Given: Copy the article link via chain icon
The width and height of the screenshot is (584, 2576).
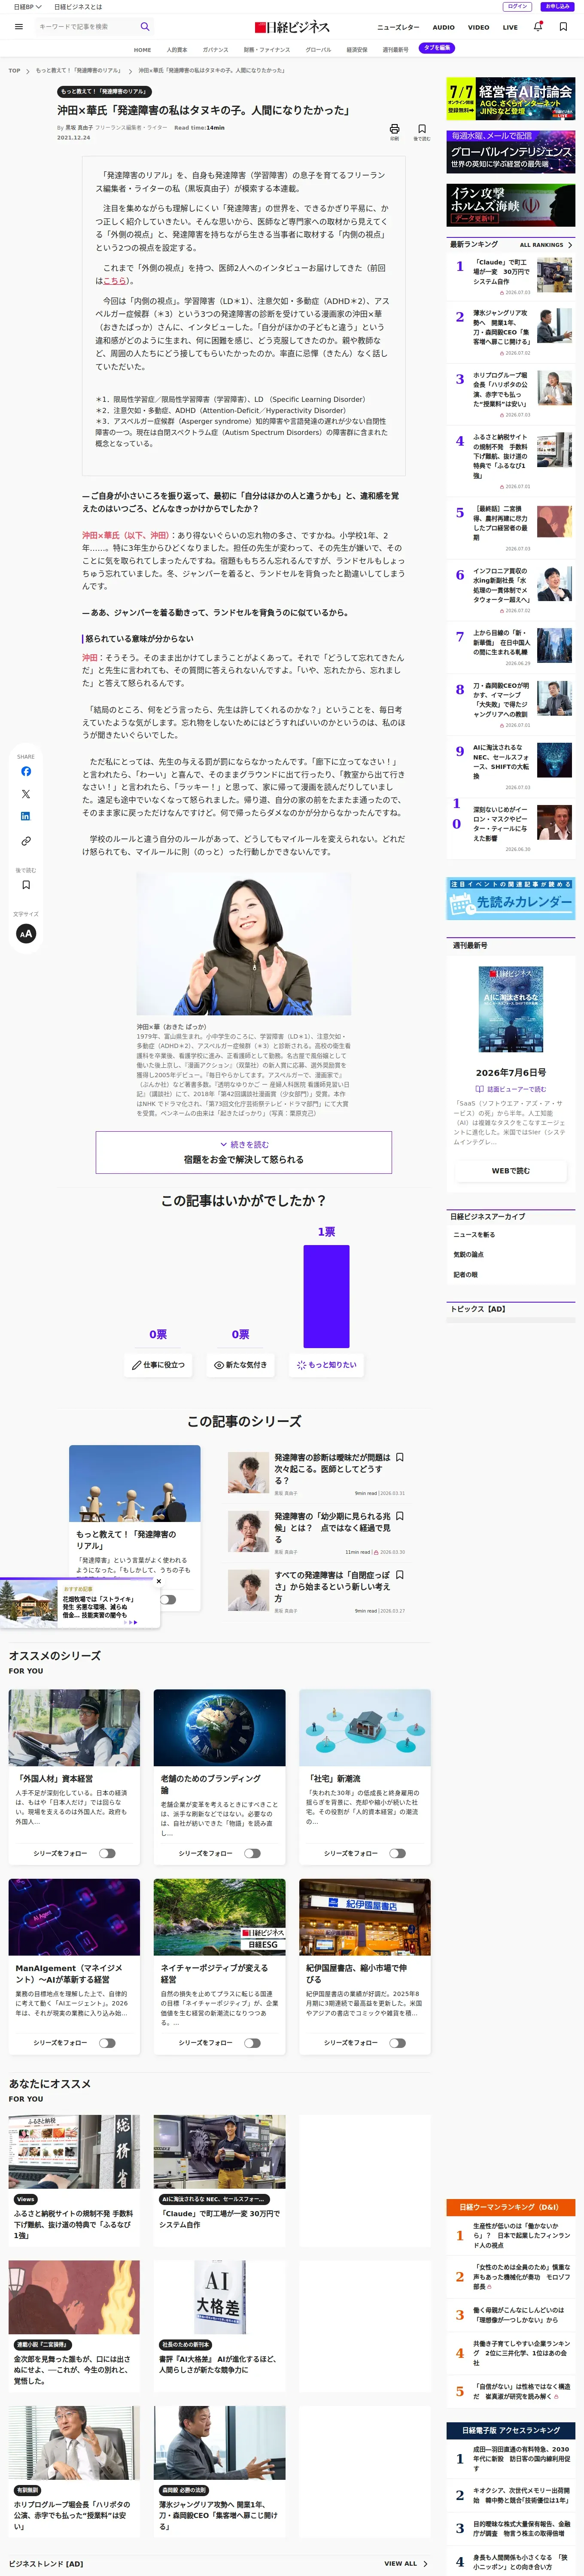Looking at the screenshot, I should (x=26, y=841).
